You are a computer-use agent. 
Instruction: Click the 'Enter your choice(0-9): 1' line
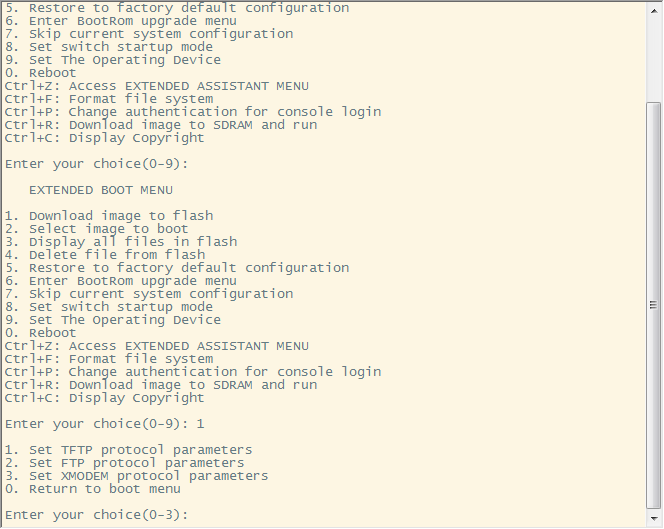click(x=104, y=424)
